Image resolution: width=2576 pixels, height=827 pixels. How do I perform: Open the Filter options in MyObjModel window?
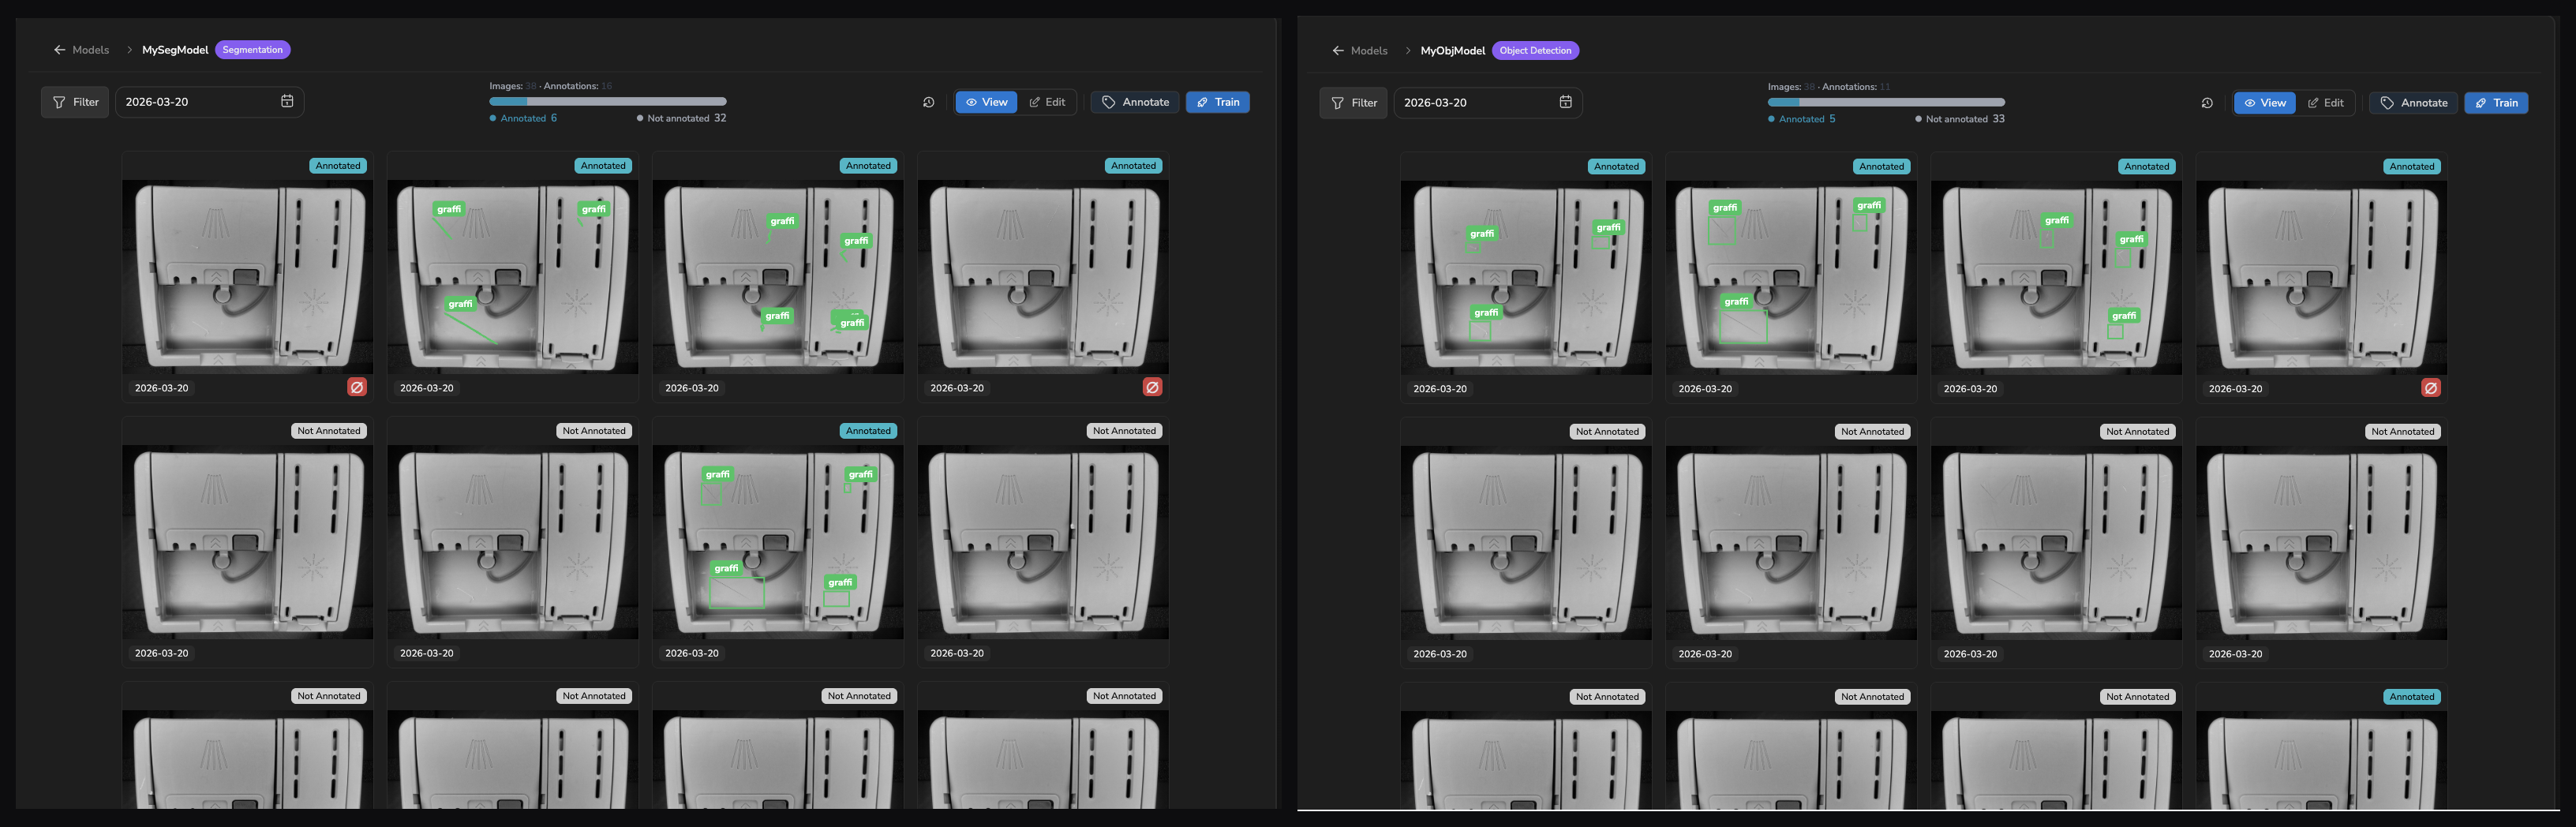(x=1354, y=103)
